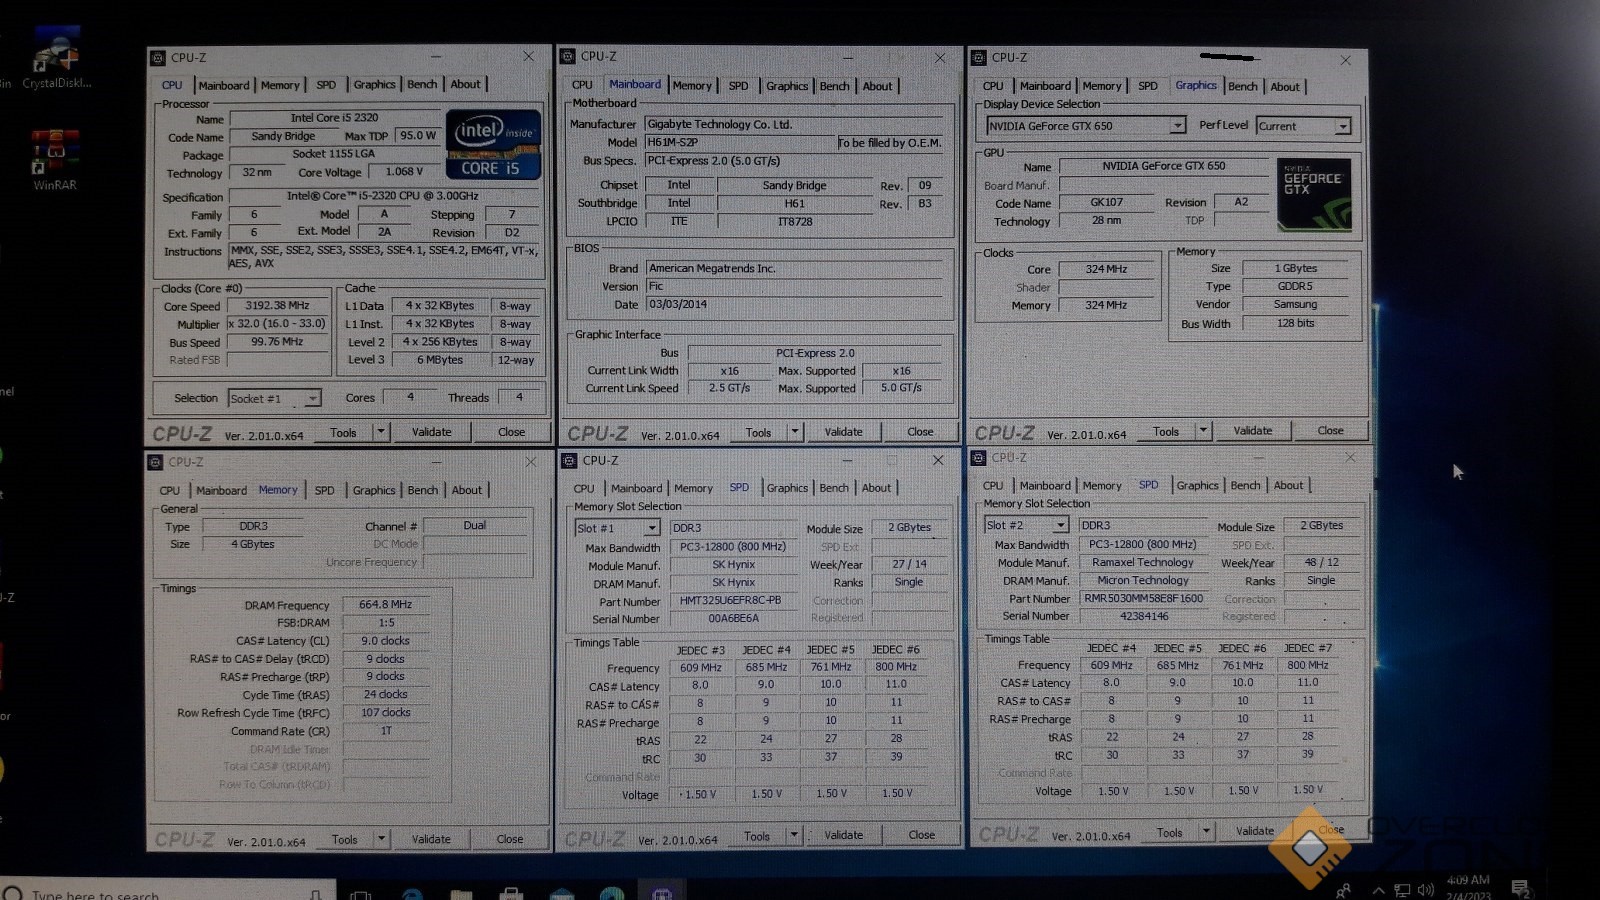Click CPU-Z title icon in Graphics tab window
The image size is (1600, 900).
click(x=979, y=58)
